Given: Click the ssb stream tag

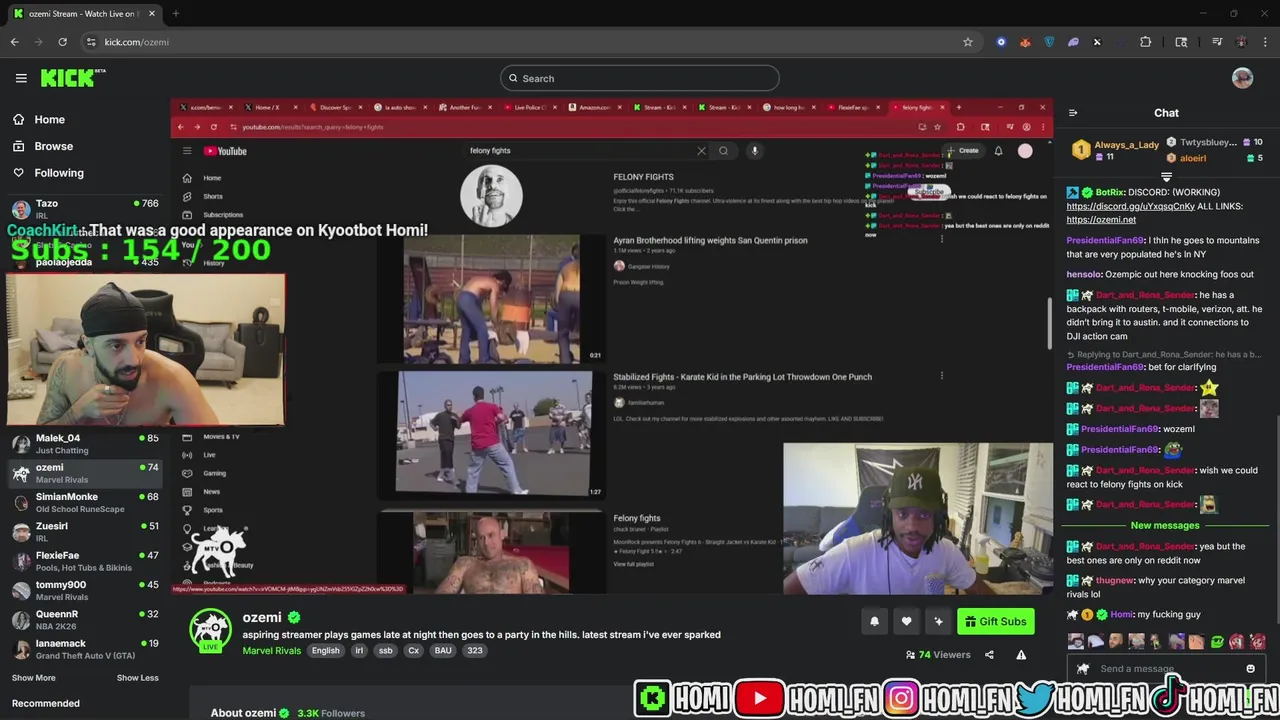Looking at the screenshot, I should click(x=385, y=650).
